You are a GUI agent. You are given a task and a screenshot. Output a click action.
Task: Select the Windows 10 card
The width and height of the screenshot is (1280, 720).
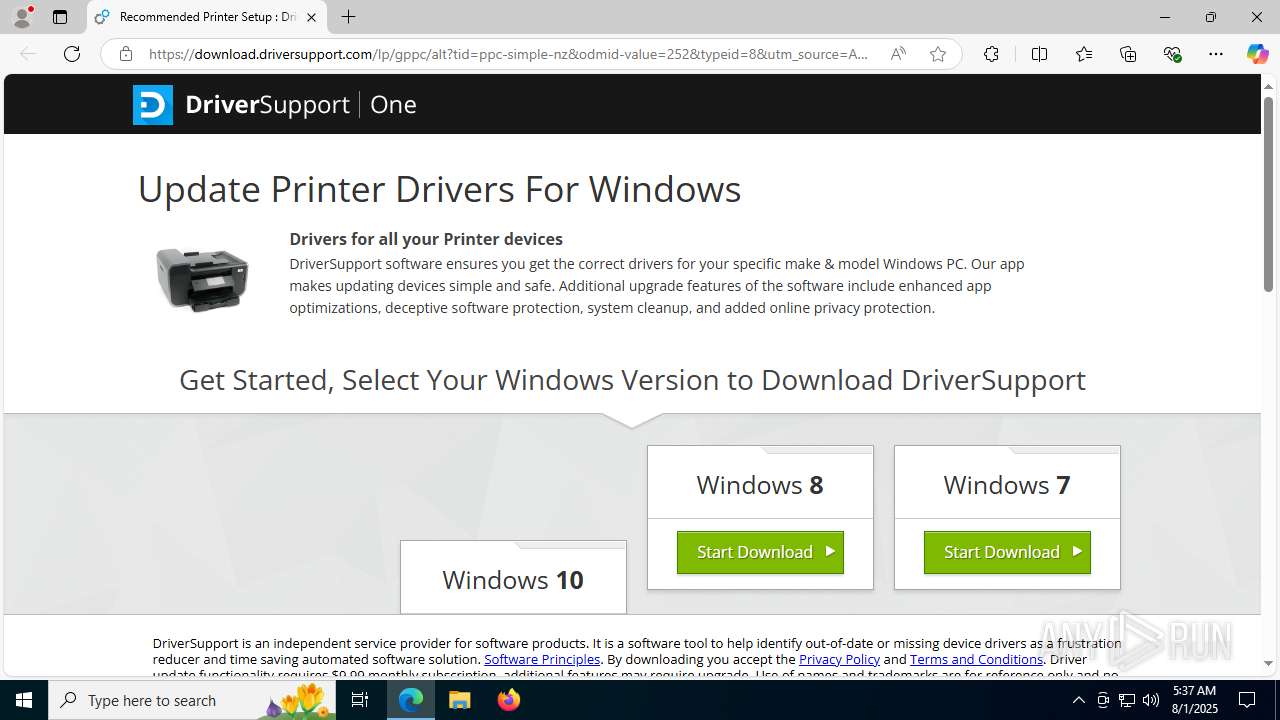(513, 578)
